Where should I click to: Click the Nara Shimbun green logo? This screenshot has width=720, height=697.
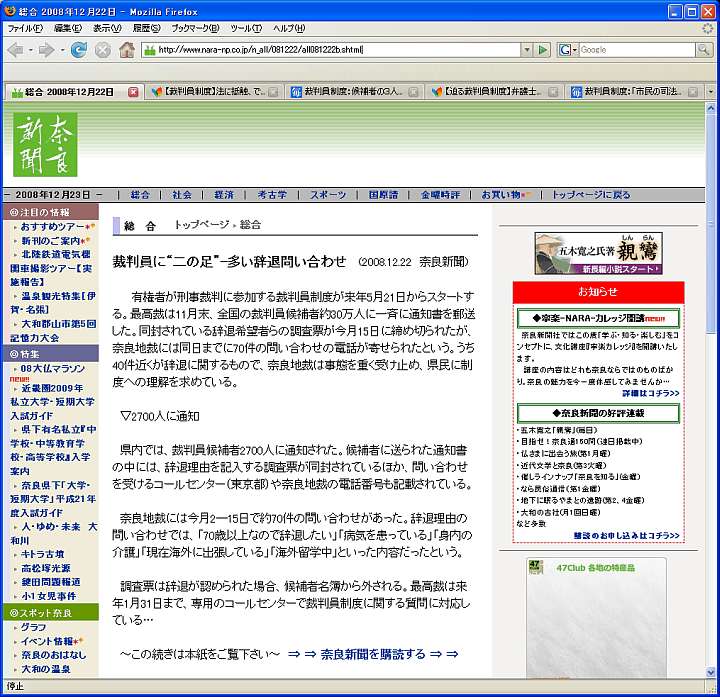pyautogui.click(x=45, y=143)
